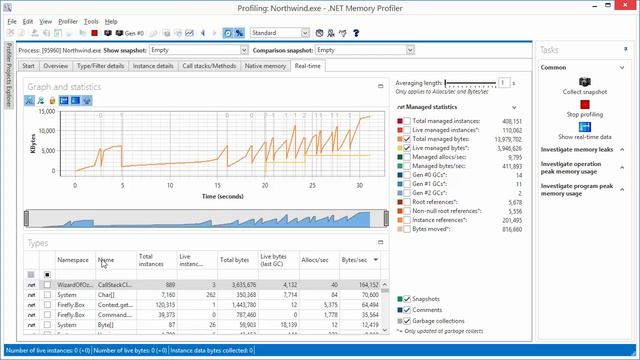Collapse the .net Managed statistics section
This screenshot has width=640, height=360.
[514, 107]
